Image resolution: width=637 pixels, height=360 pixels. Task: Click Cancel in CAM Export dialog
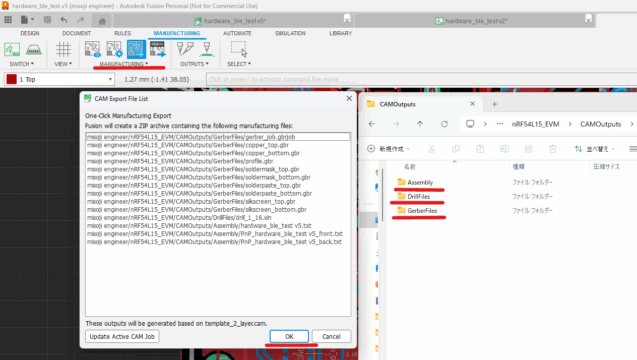(x=331, y=336)
